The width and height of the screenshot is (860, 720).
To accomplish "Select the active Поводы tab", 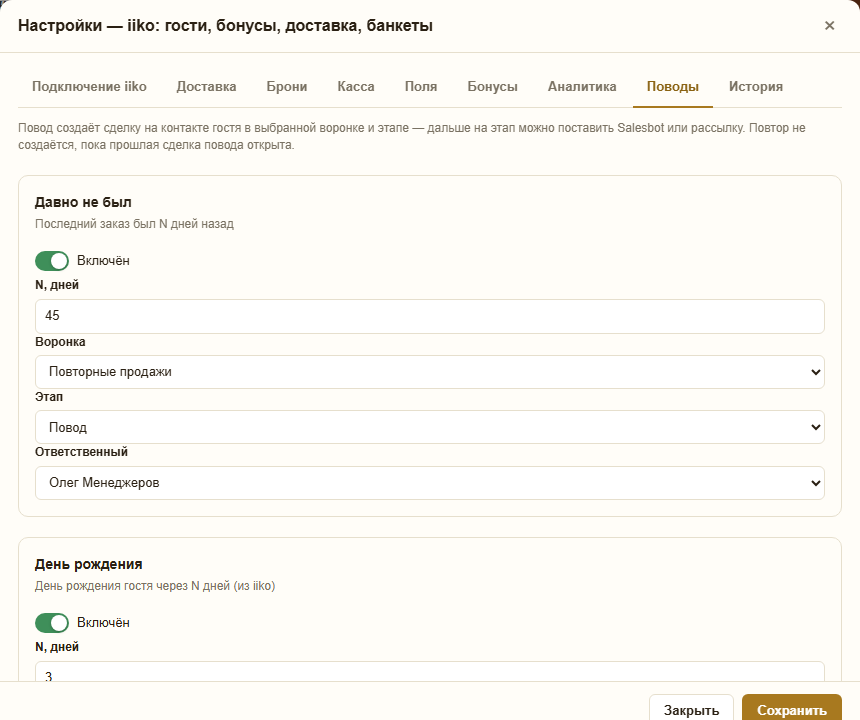I will 672,87.
